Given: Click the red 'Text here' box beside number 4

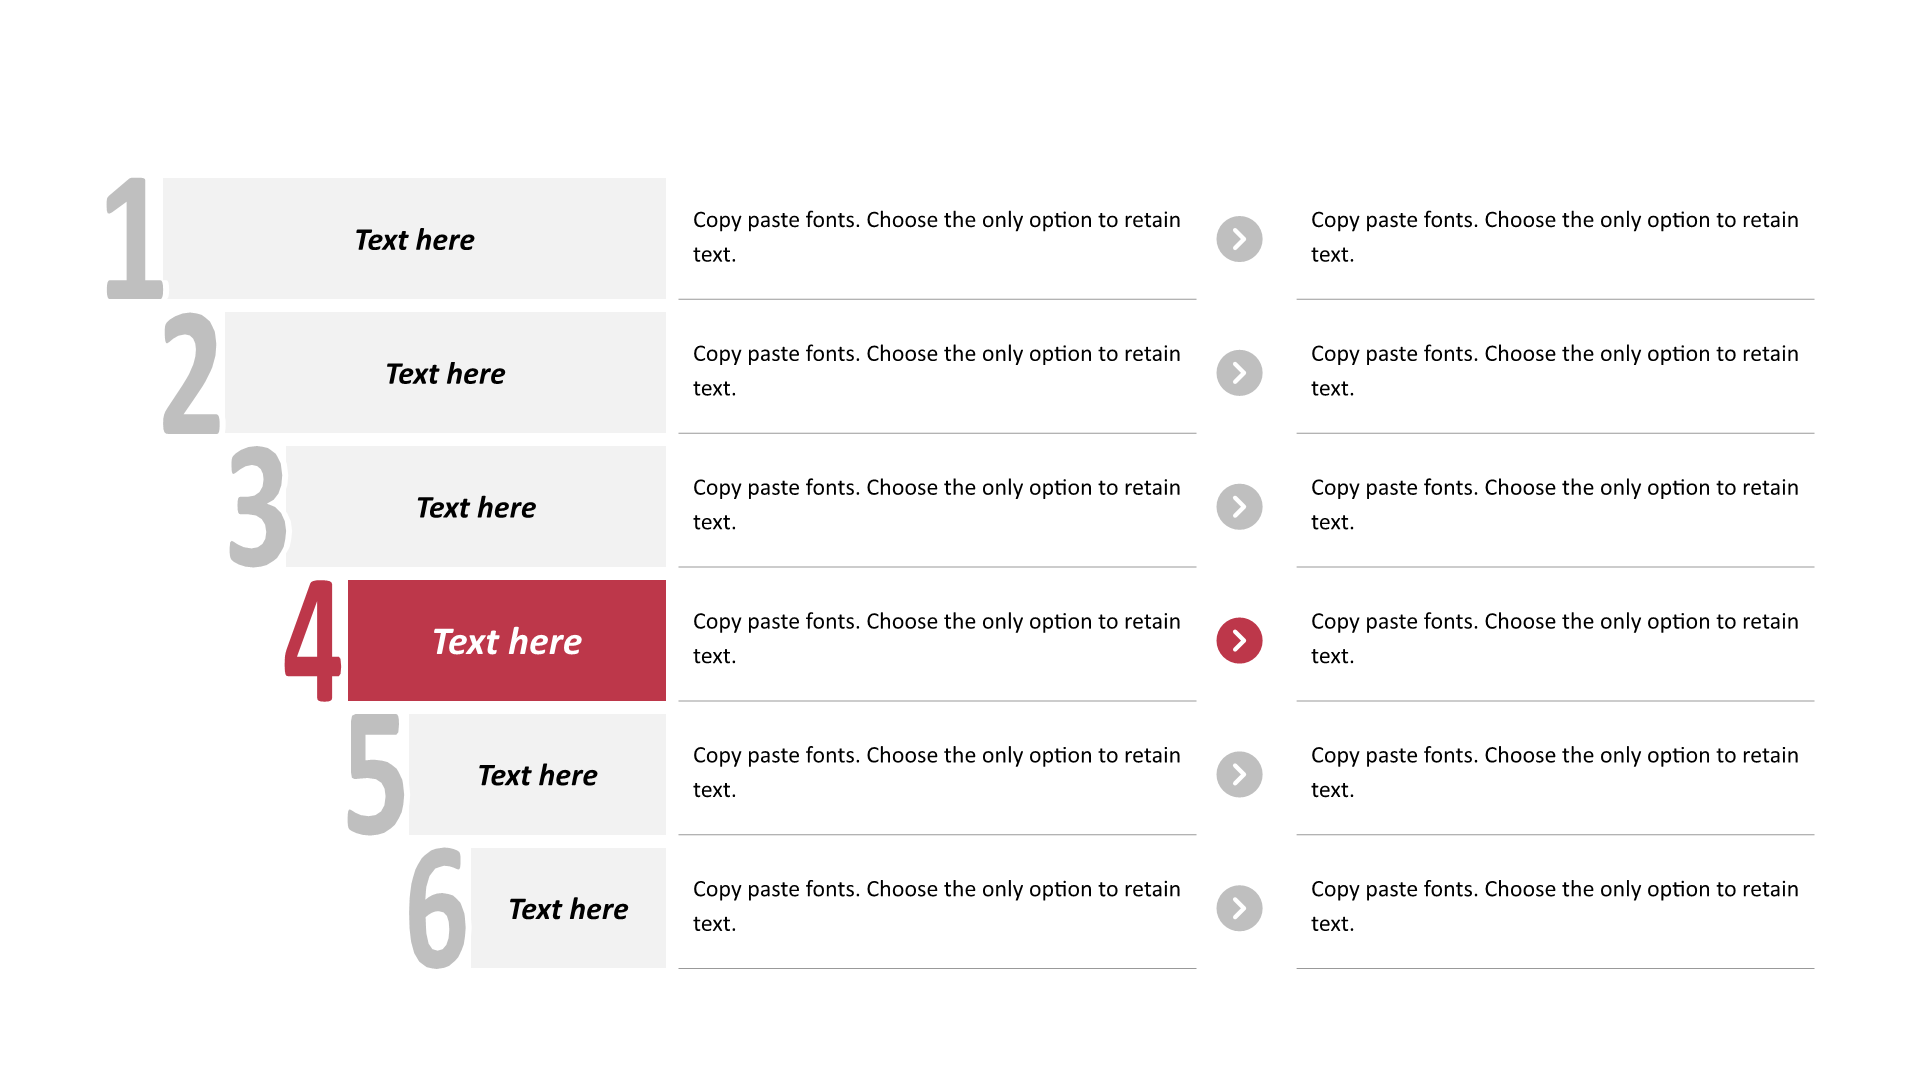Looking at the screenshot, I should click(x=507, y=641).
